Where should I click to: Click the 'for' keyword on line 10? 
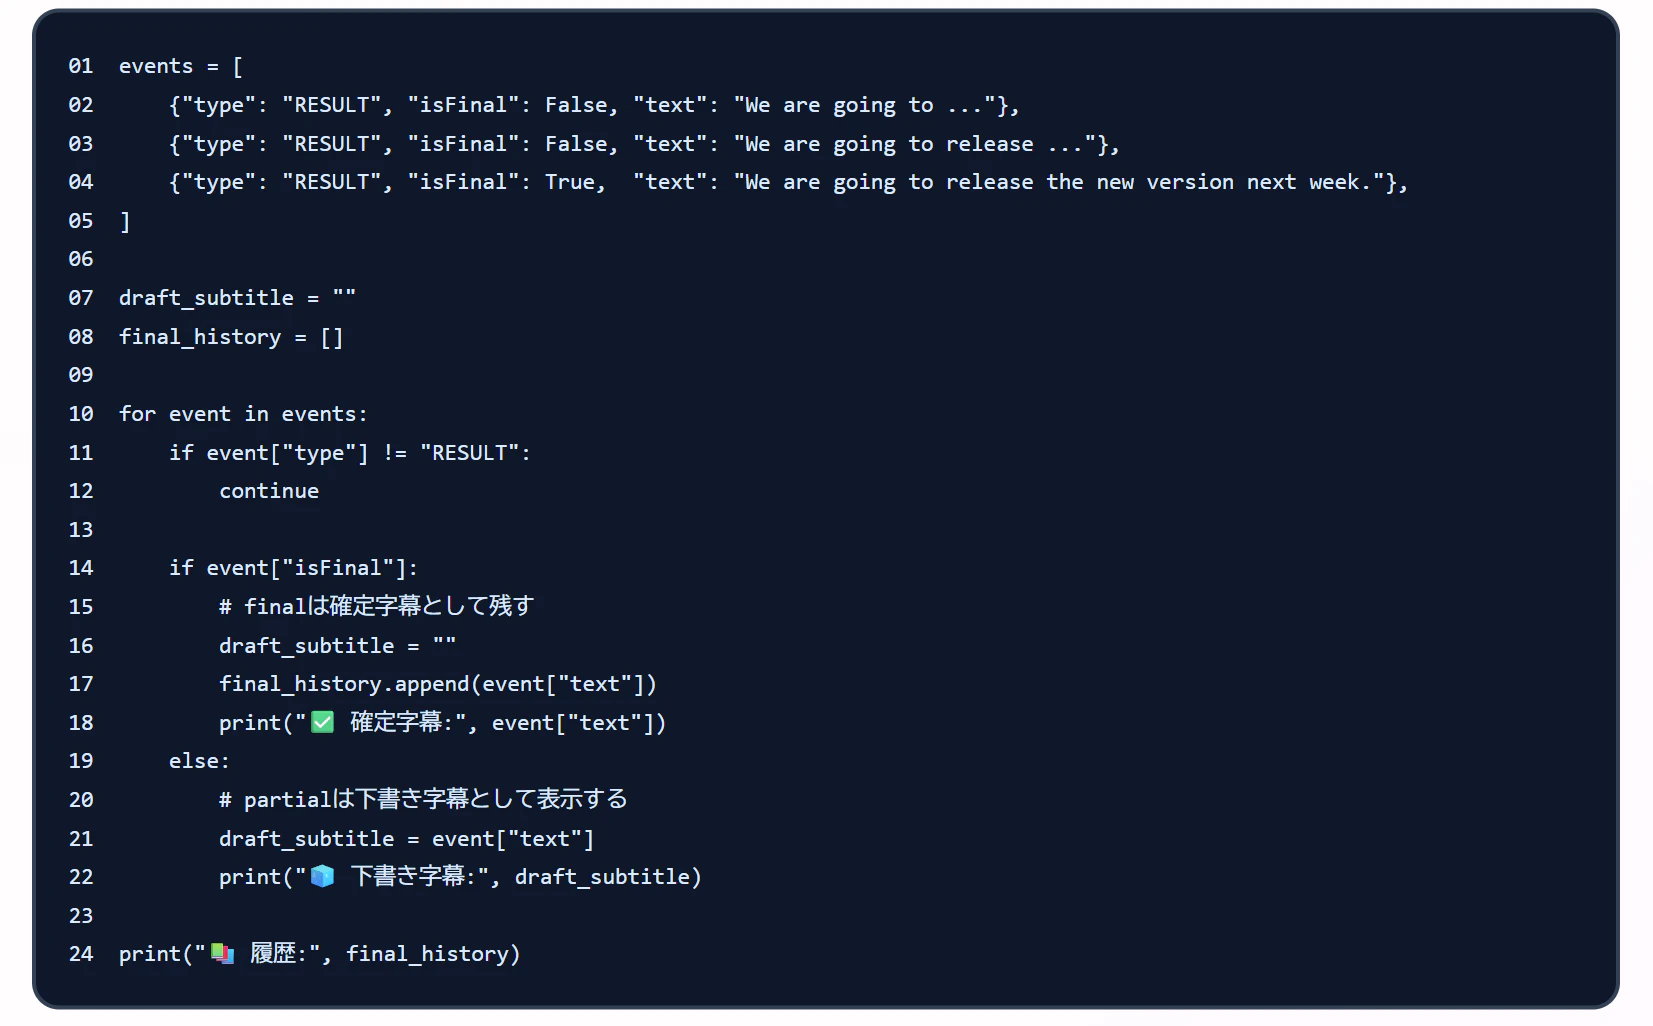tap(138, 414)
